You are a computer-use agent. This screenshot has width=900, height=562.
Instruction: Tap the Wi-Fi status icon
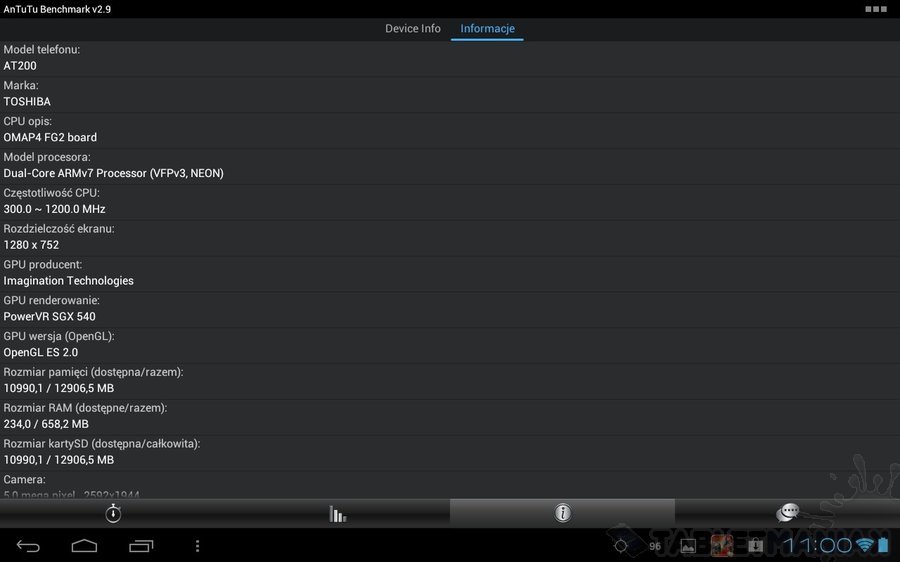[864, 545]
